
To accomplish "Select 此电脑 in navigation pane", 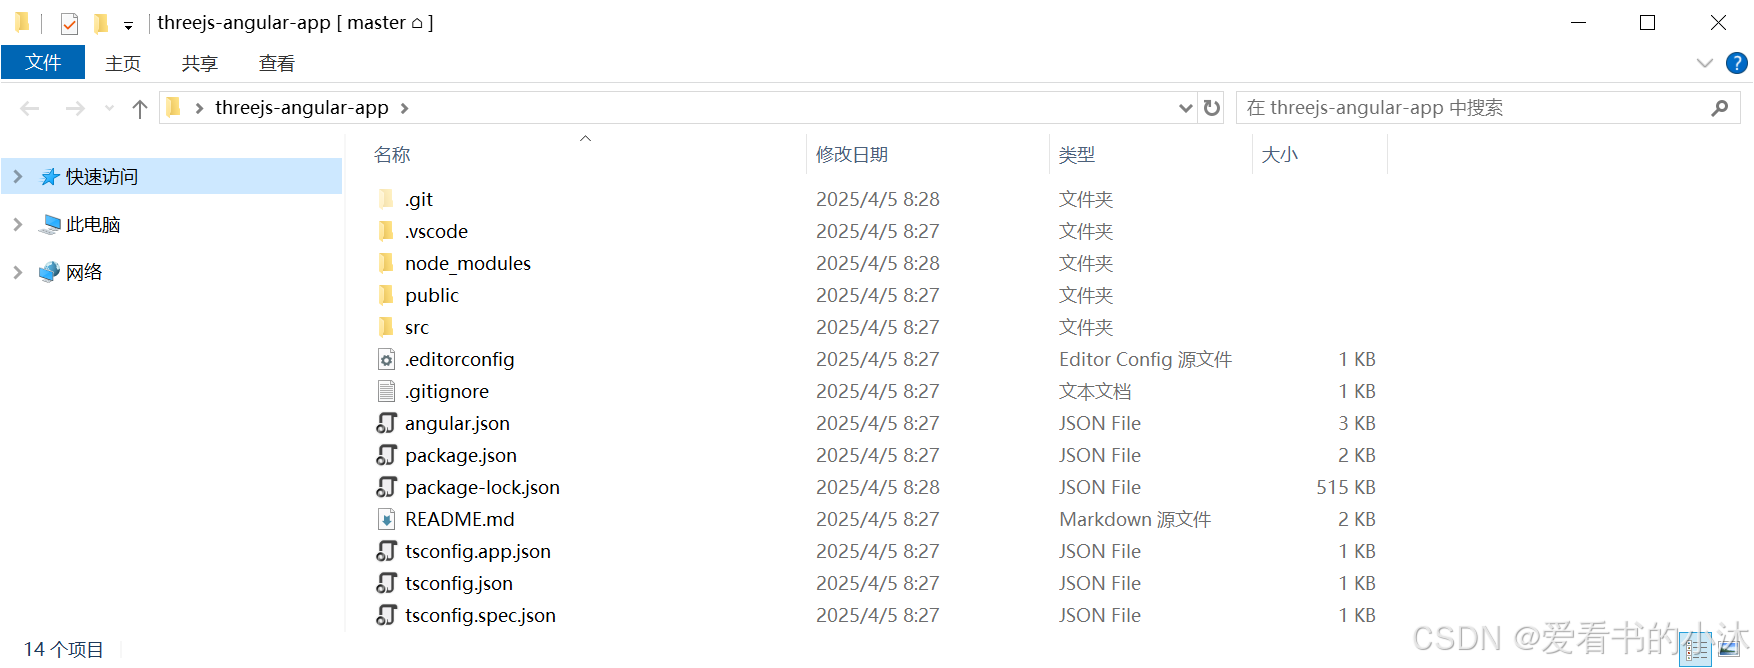I will (93, 225).
